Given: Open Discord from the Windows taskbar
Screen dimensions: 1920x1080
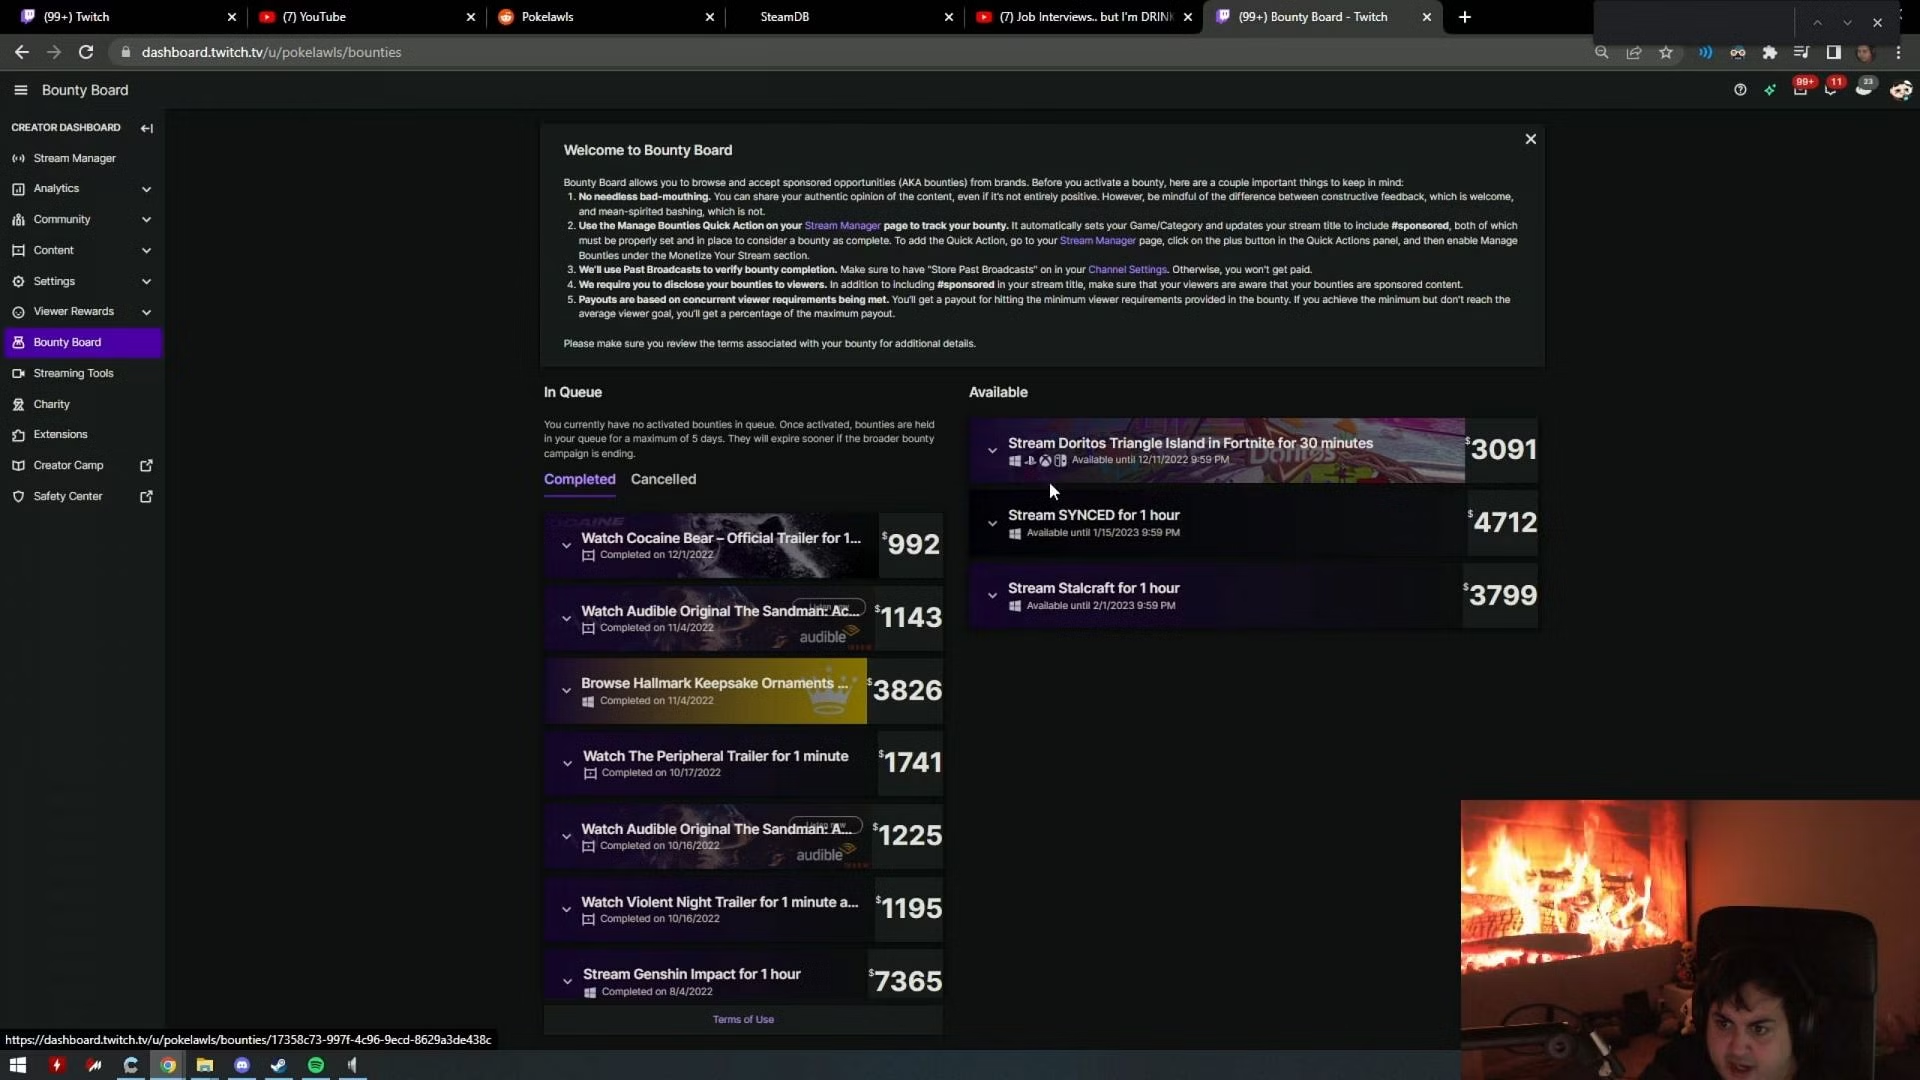Looking at the screenshot, I should pos(242,1065).
